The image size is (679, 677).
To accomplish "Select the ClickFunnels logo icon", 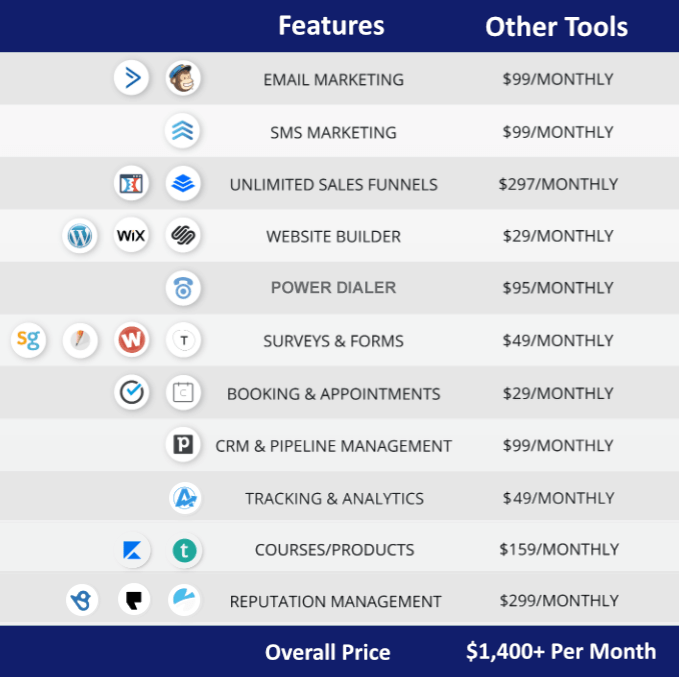I will 131,183.
